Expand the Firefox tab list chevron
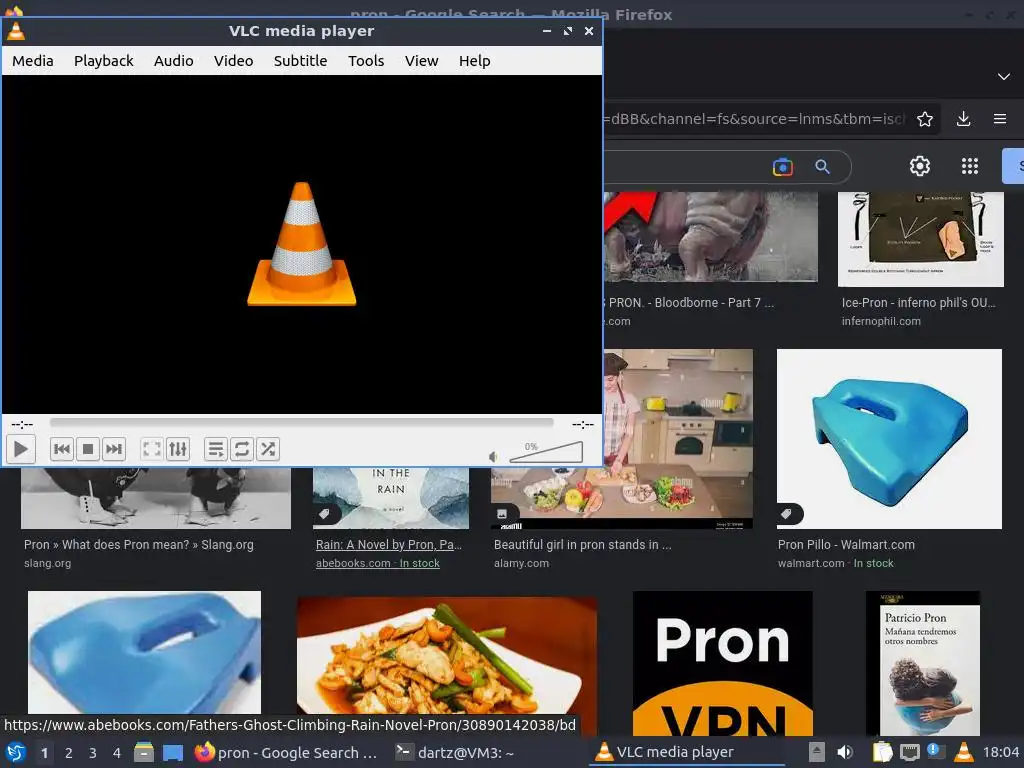The image size is (1024, 768). 1004,76
